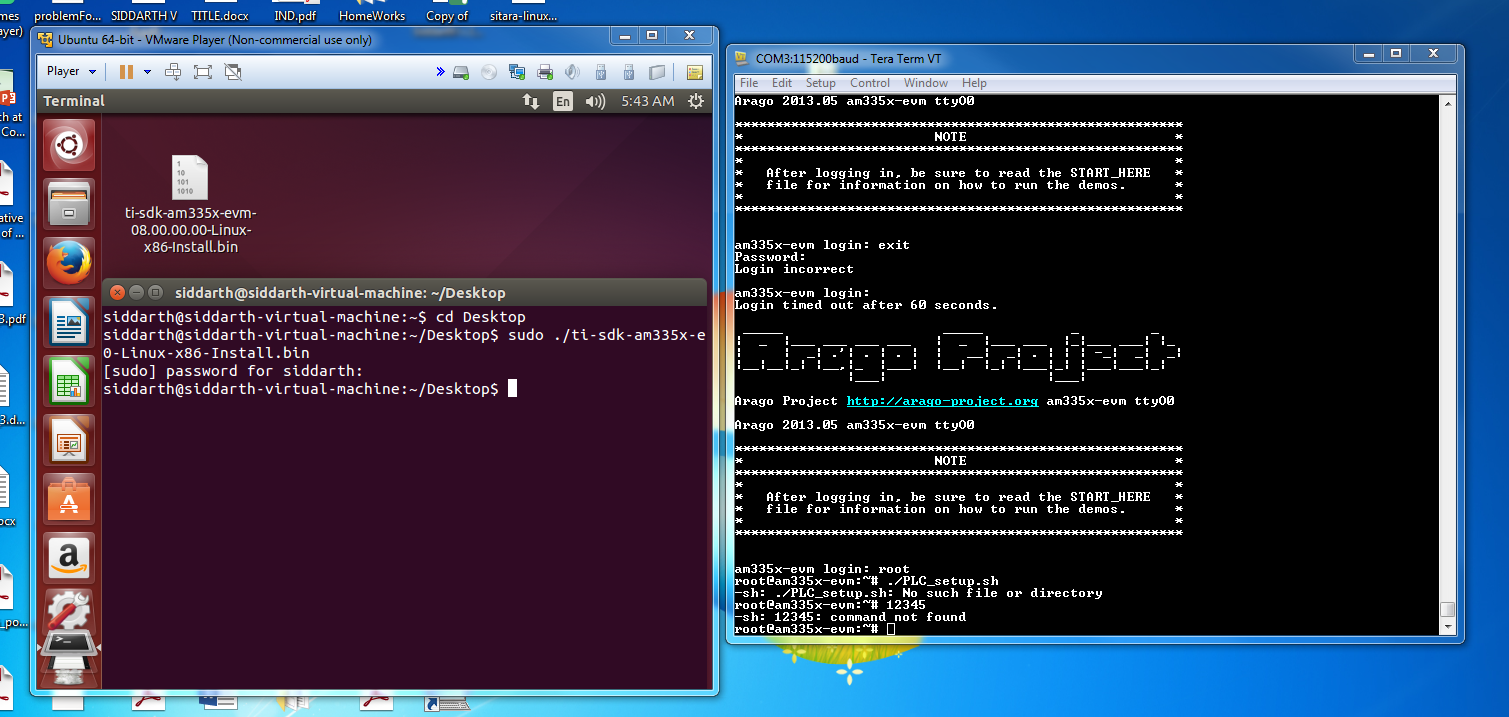1509x717 pixels.
Task: Click the 5:43 AM clock in Ubuntu panel
Action: tap(647, 101)
